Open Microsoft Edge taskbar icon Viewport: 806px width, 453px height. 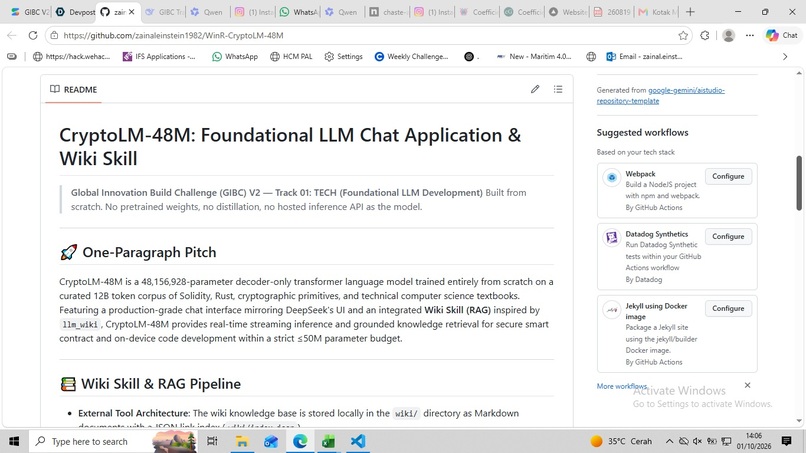(300, 441)
